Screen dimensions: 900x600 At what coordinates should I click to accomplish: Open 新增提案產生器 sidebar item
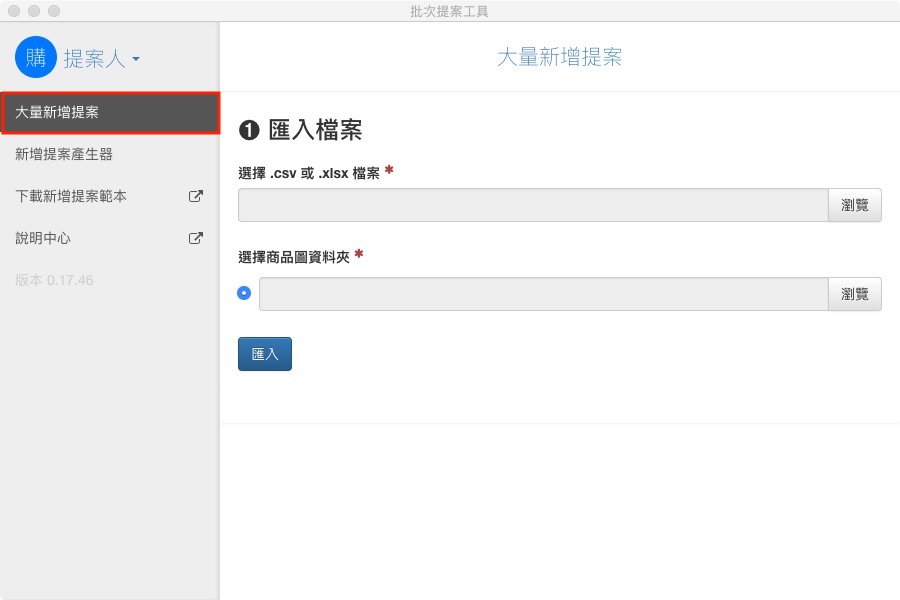[110, 154]
